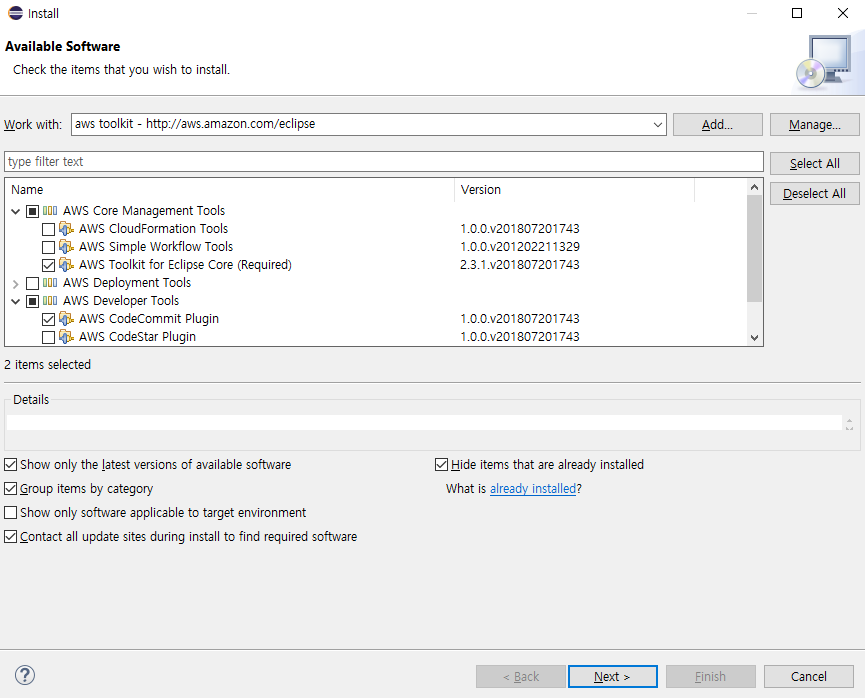Click inside the Details text area
This screenshot has width=865, height=698.
pos(424,423)
